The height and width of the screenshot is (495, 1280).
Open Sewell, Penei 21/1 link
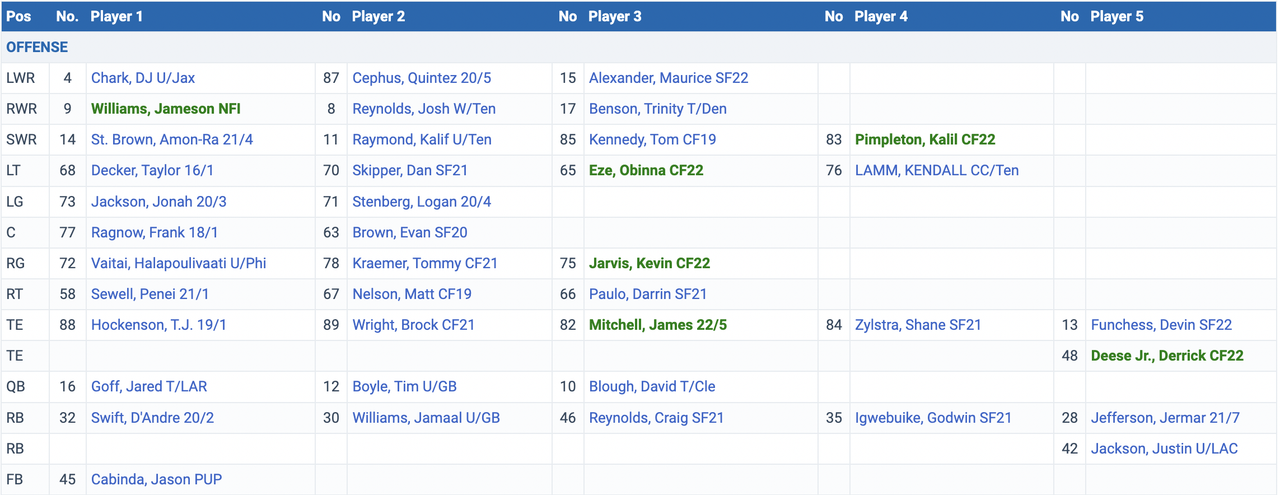[150, 295]
